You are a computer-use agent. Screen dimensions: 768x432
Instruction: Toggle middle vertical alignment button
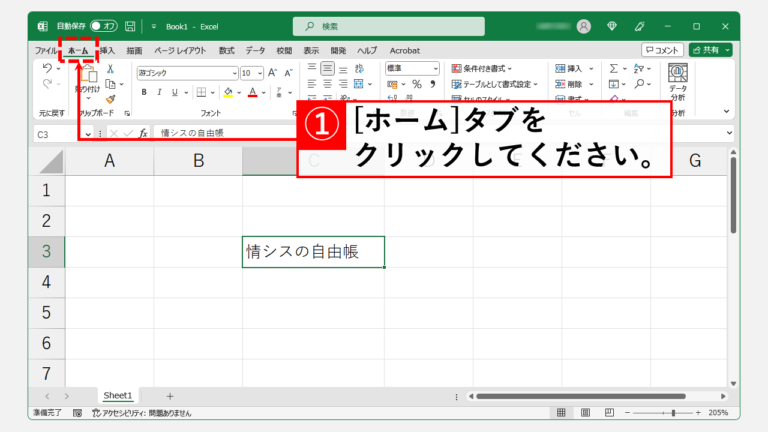click(x=328, y=69)
